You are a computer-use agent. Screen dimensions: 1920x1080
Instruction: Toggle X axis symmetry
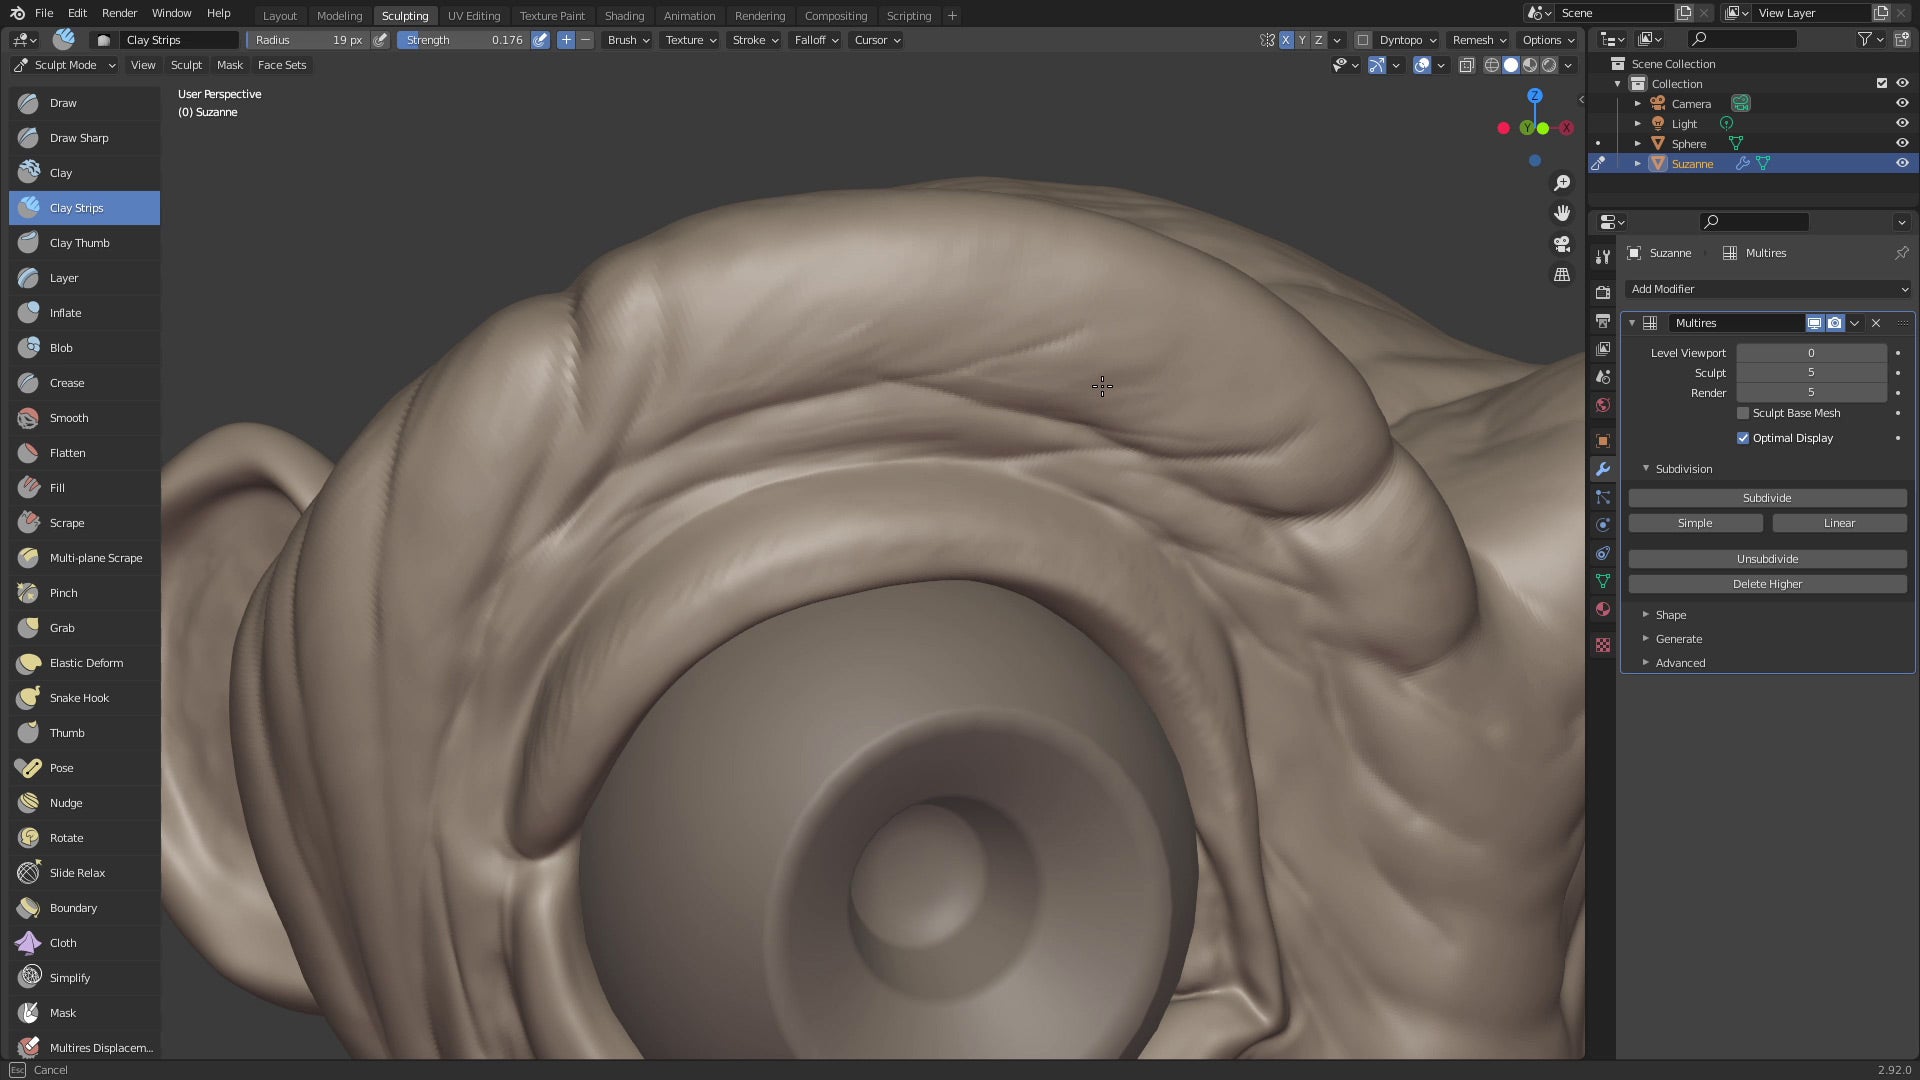pyautogui.click(x=1286, y=40)
